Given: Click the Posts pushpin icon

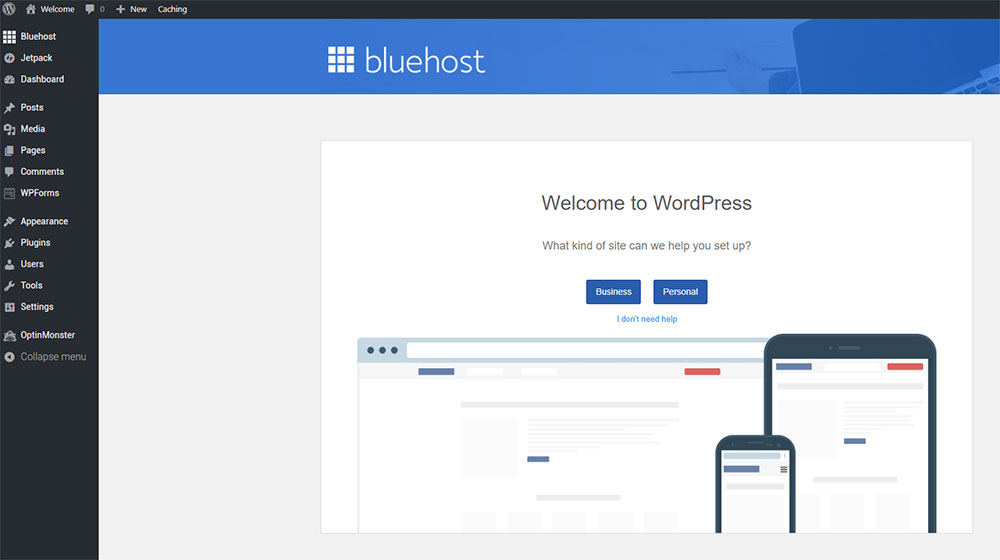Looking at the screenshot, I should tap(9, 108).
